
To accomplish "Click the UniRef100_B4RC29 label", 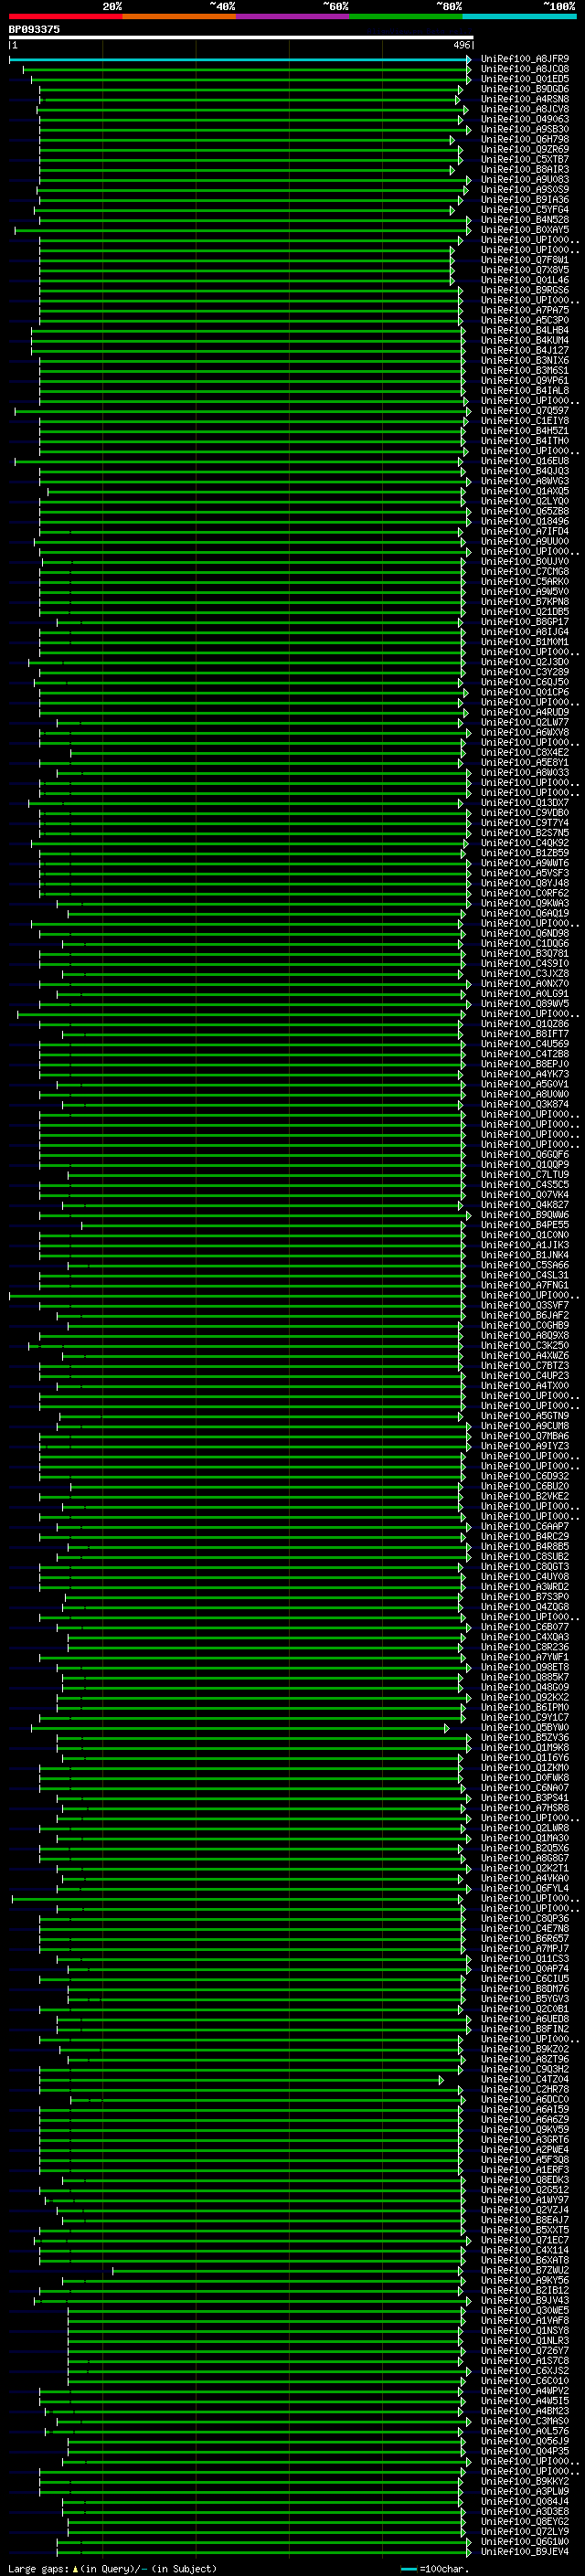I will (525, 1536).
